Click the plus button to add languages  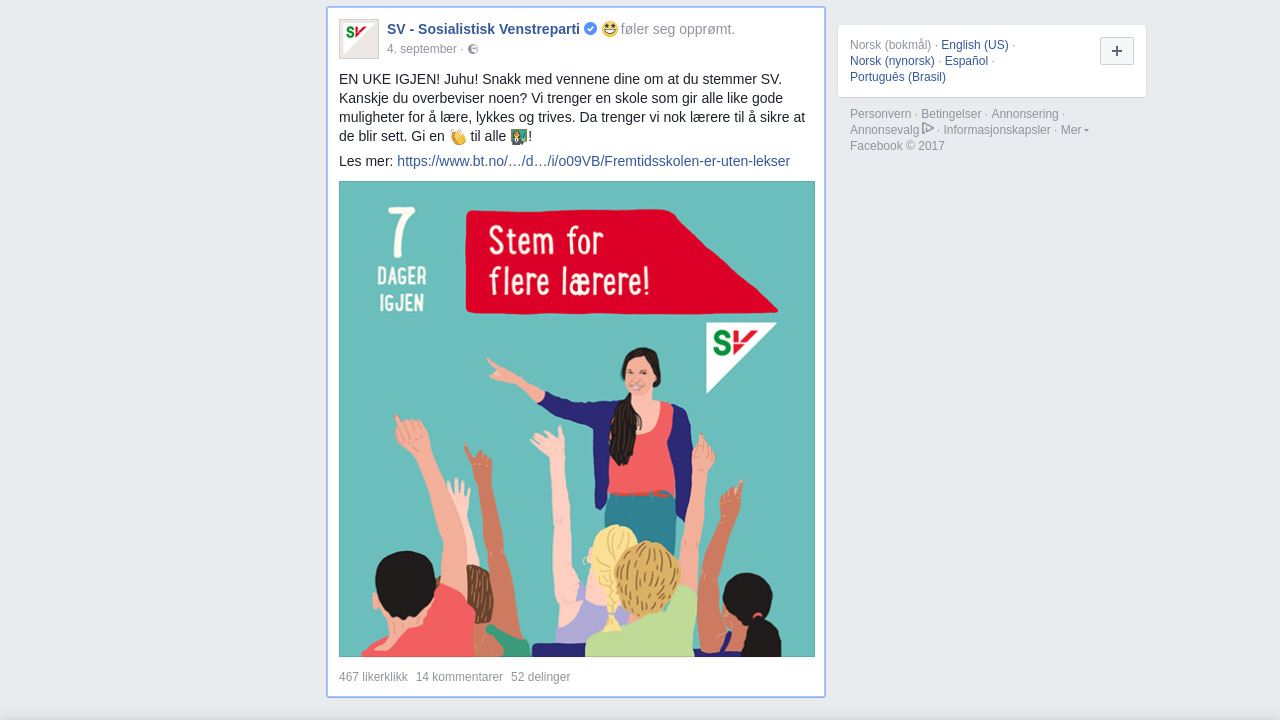(x=1117, y=51)
